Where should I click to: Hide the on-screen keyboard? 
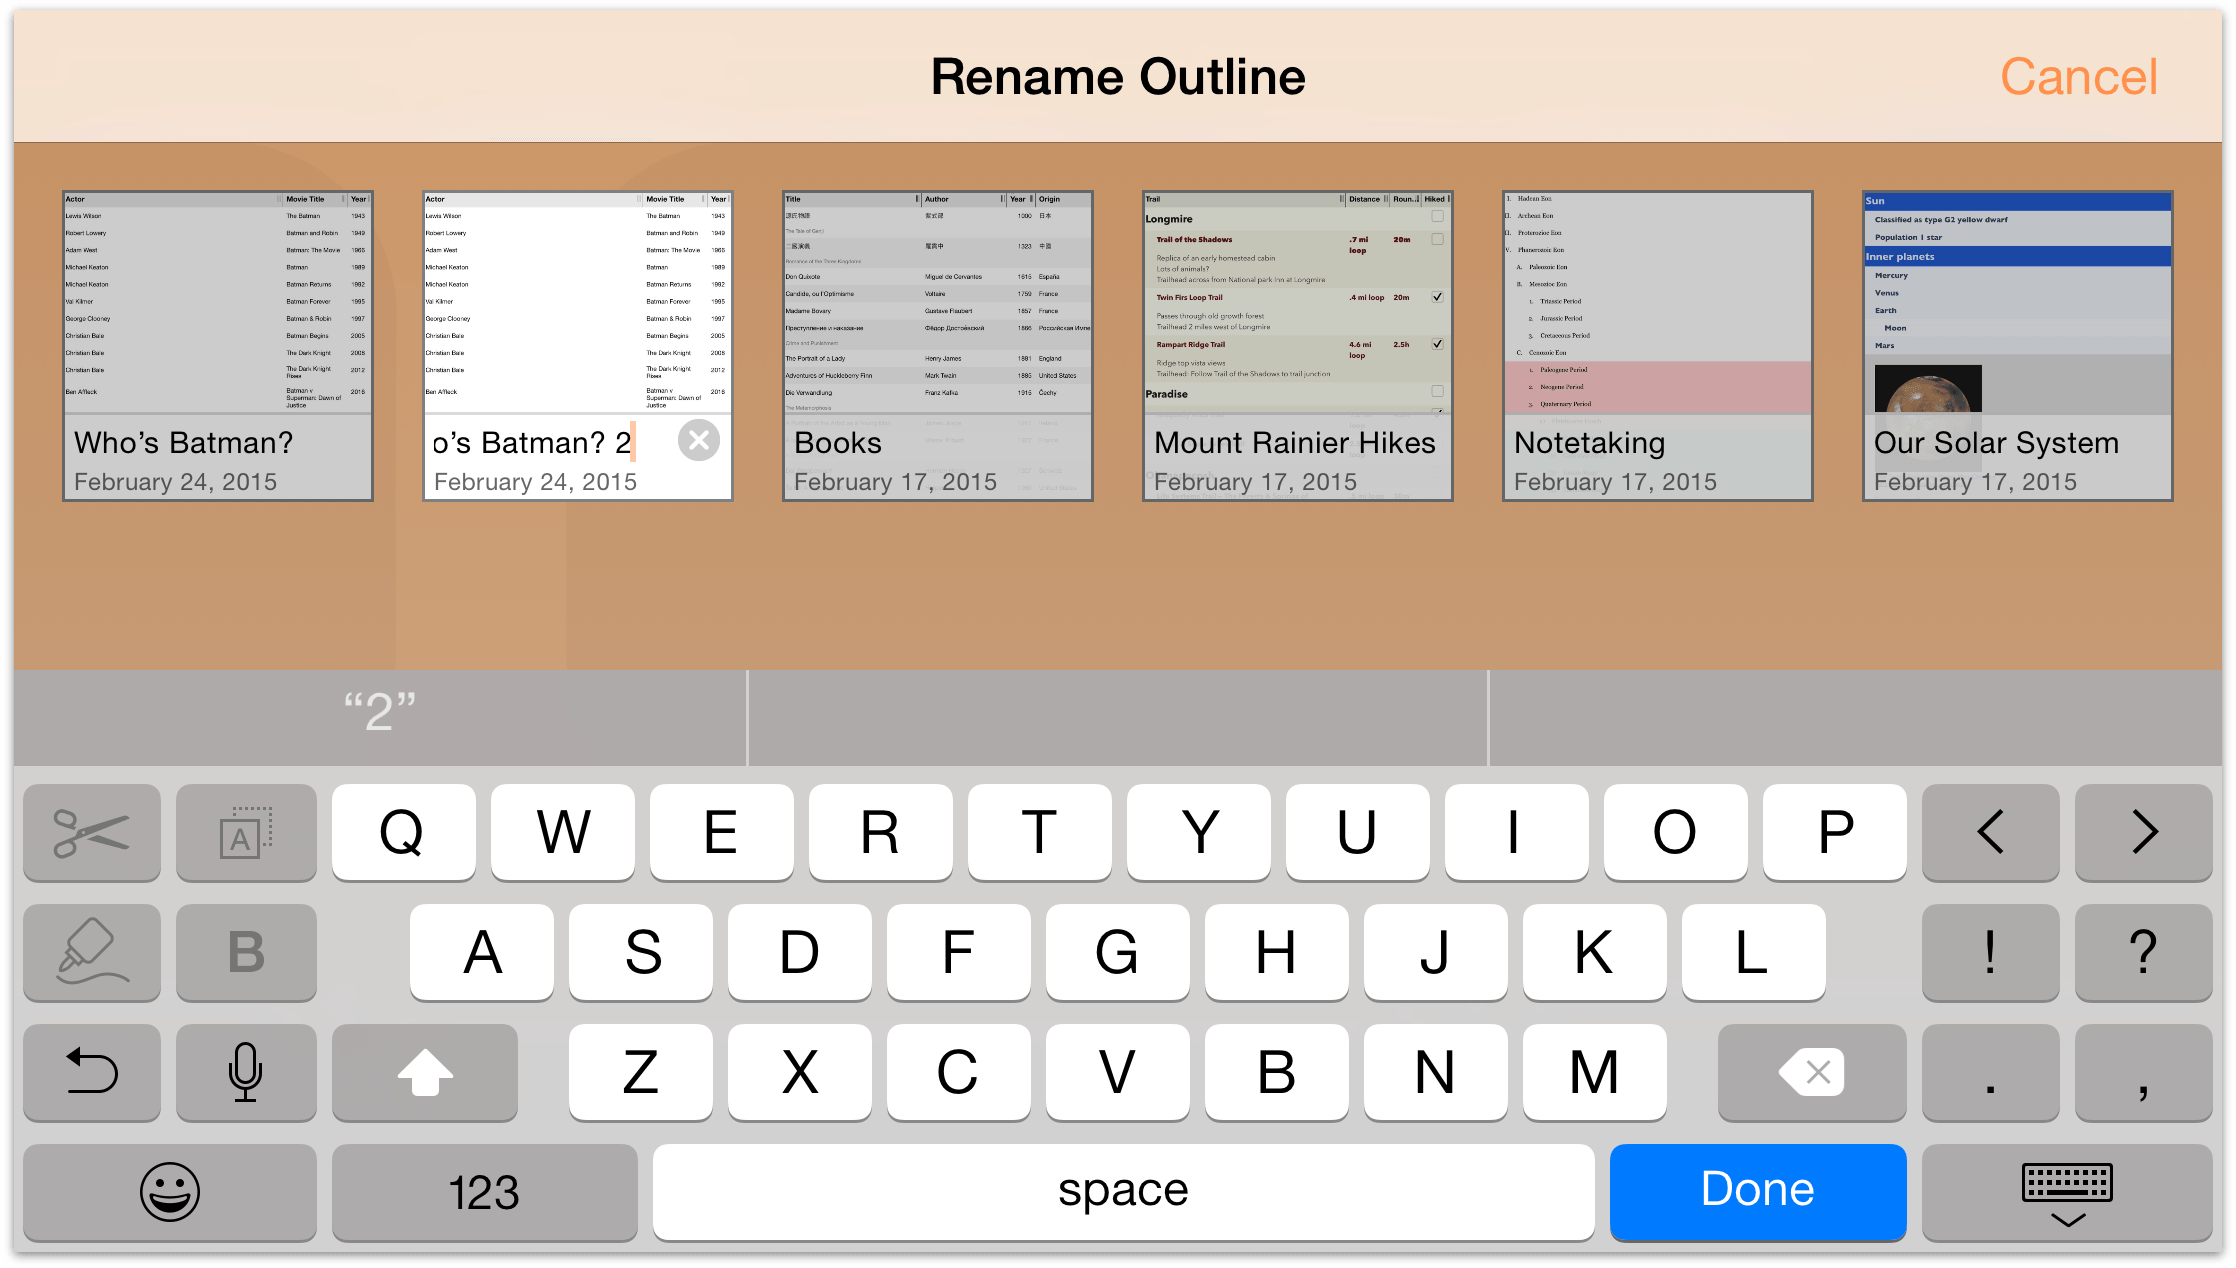2067,1192
